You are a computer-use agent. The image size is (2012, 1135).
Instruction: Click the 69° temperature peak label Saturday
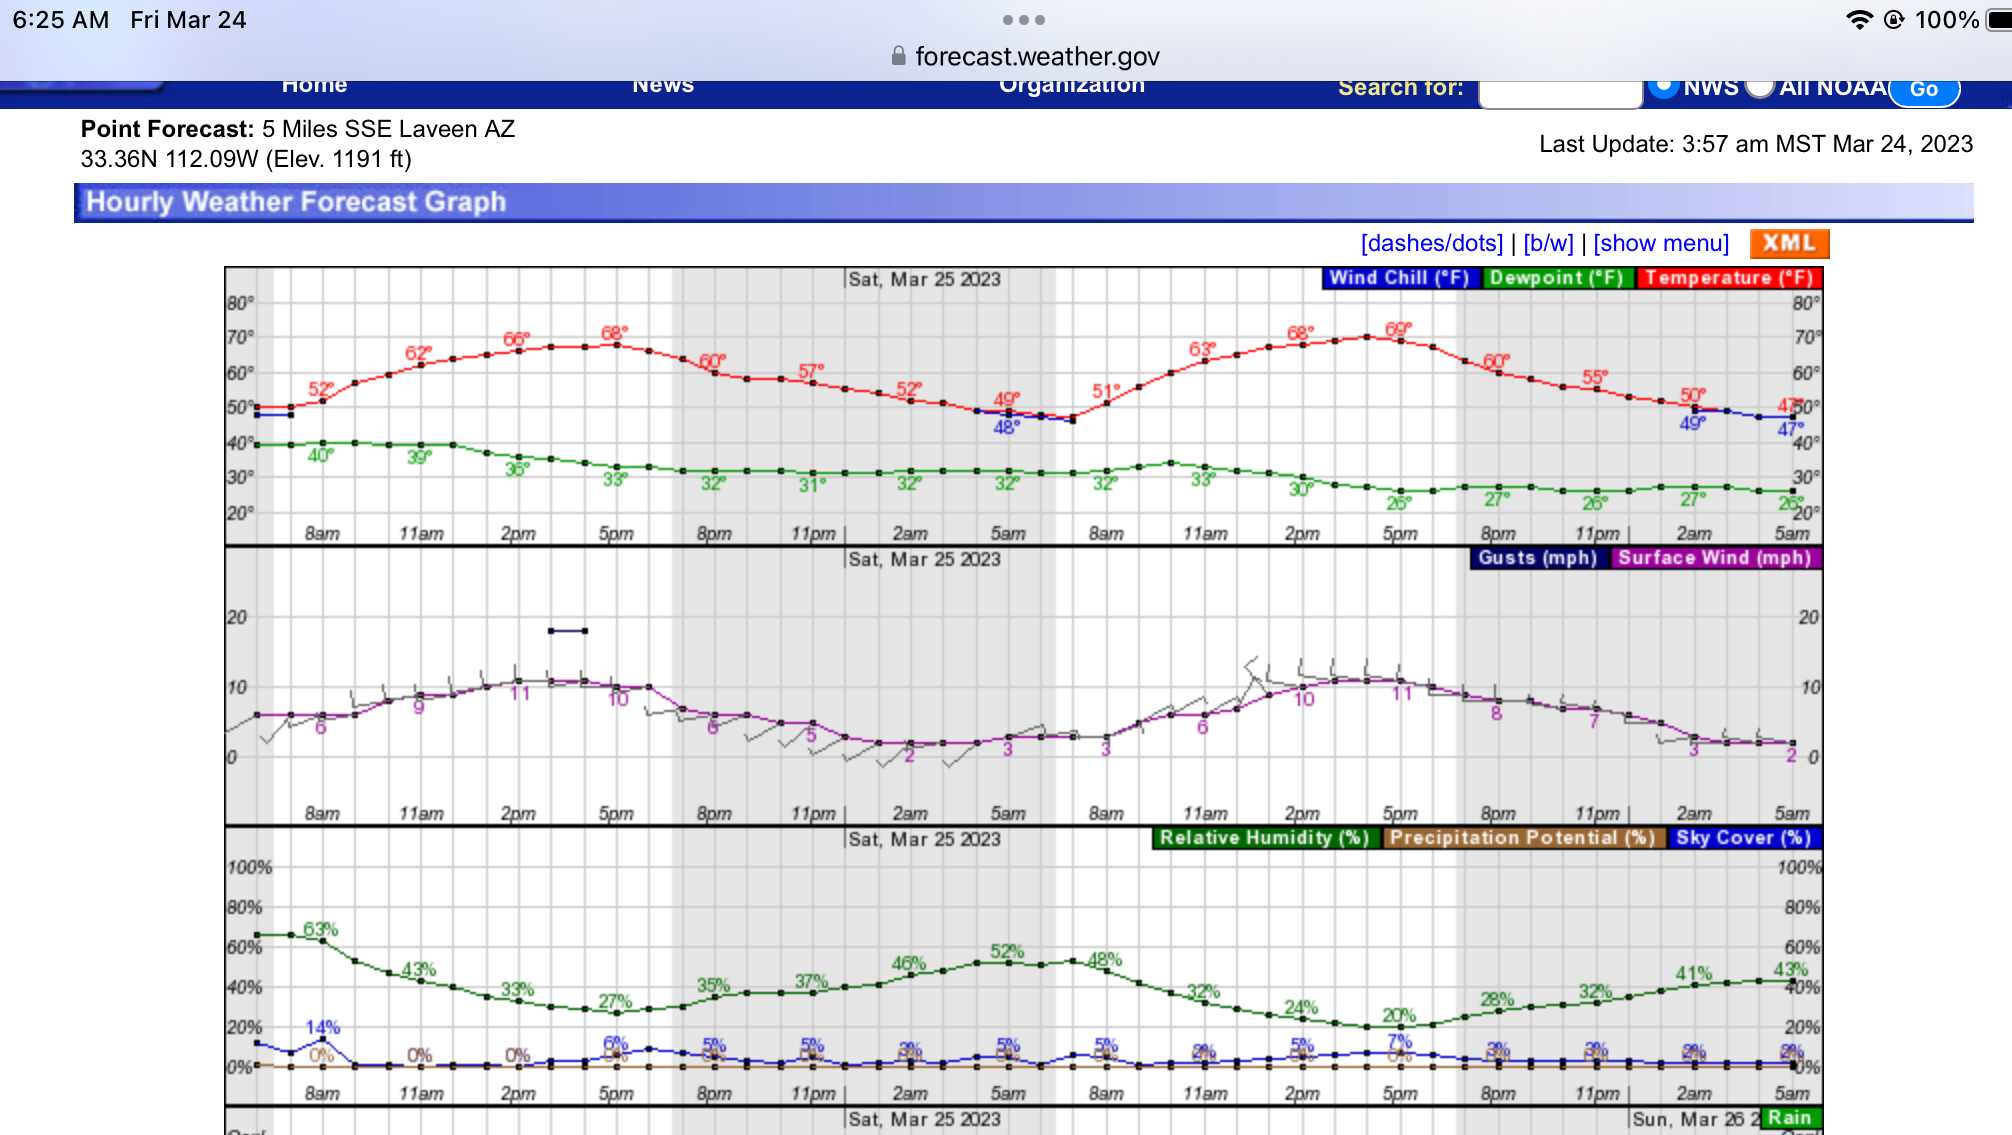pos(1398,329)
